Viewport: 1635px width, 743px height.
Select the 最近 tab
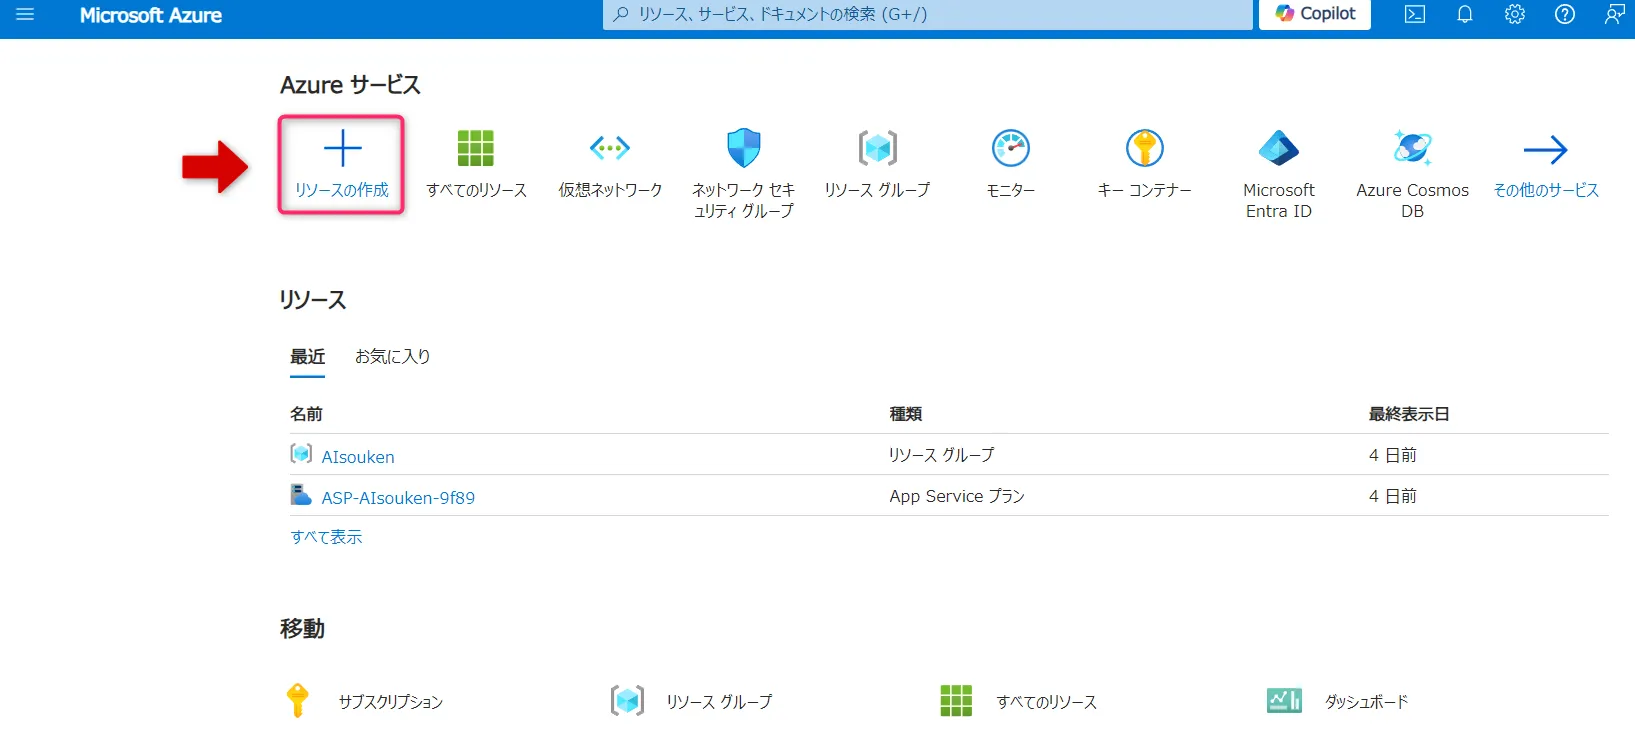tap(308, 357)
